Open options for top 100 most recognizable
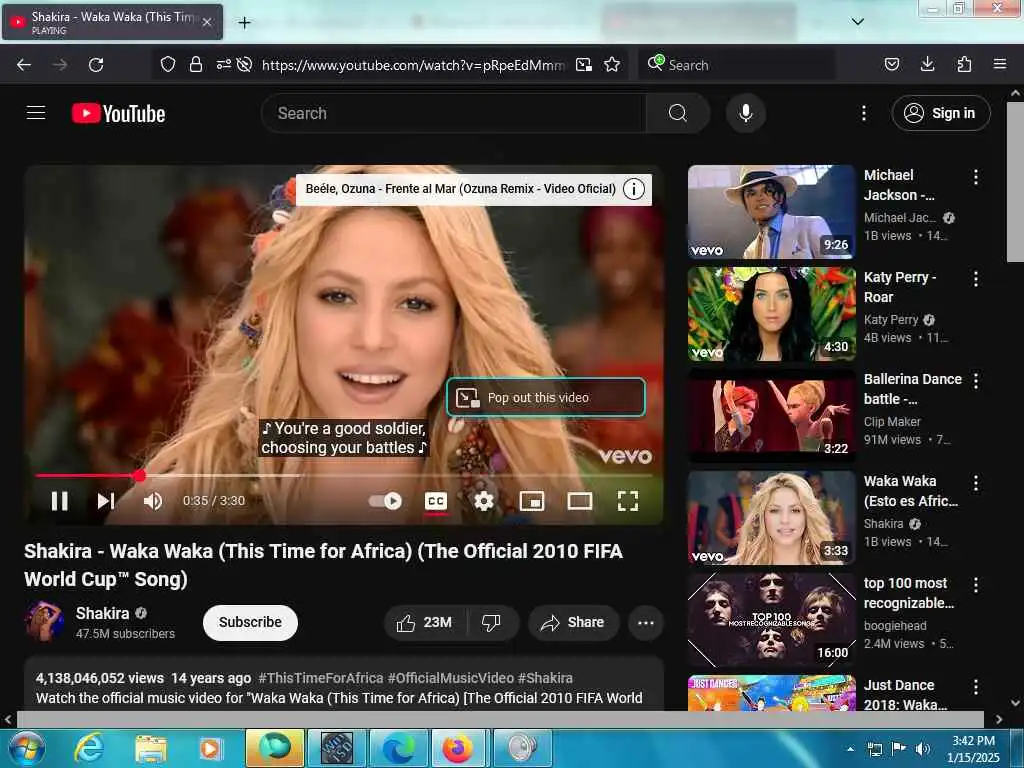Image resolution: width=1024 pixels, height=768 pixels. pyautogui.click(x=976, y=585)
